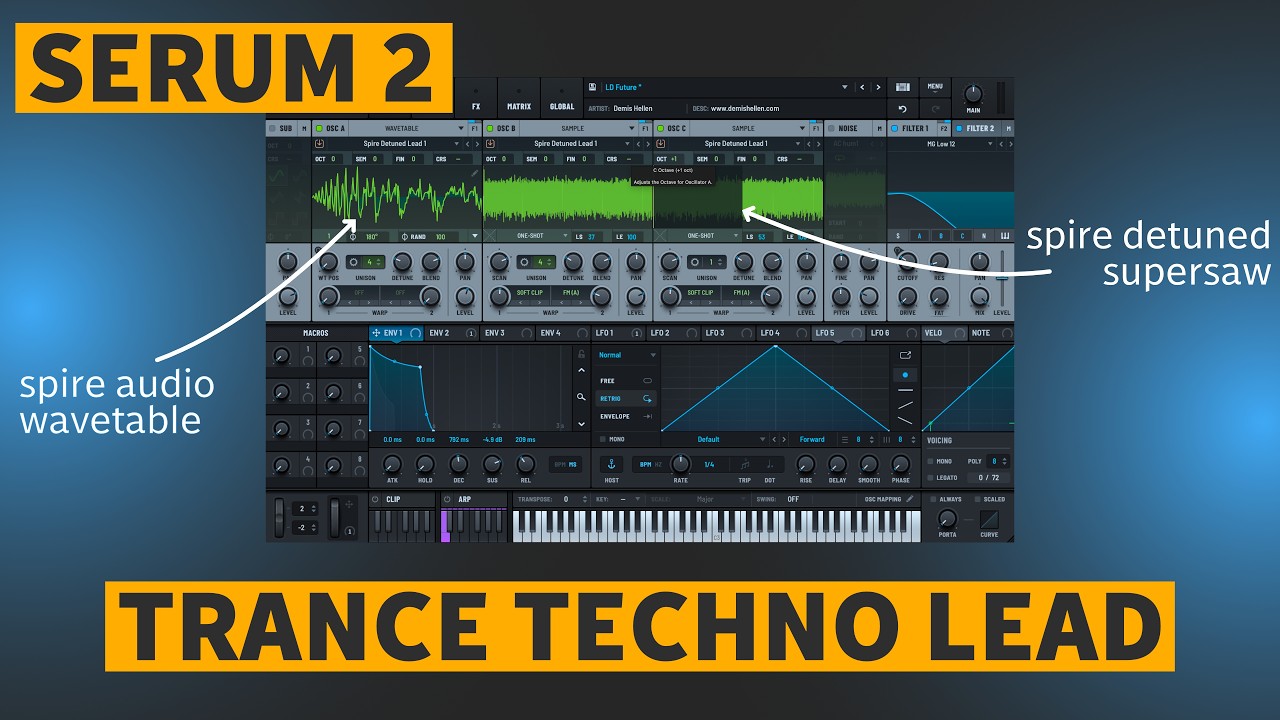Click the envelope lock icon
Screen dimensions: 1280x720
tap(581, 353)
